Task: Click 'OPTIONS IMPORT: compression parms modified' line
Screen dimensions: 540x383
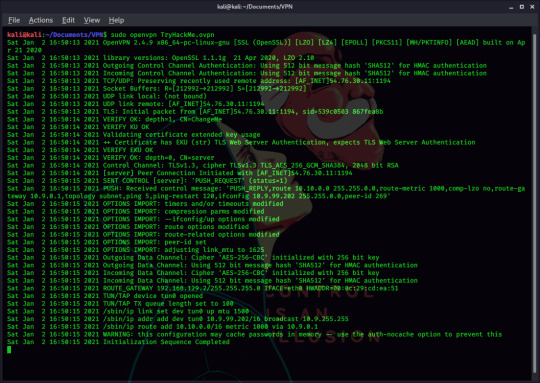Action: (x=136, y=211)
